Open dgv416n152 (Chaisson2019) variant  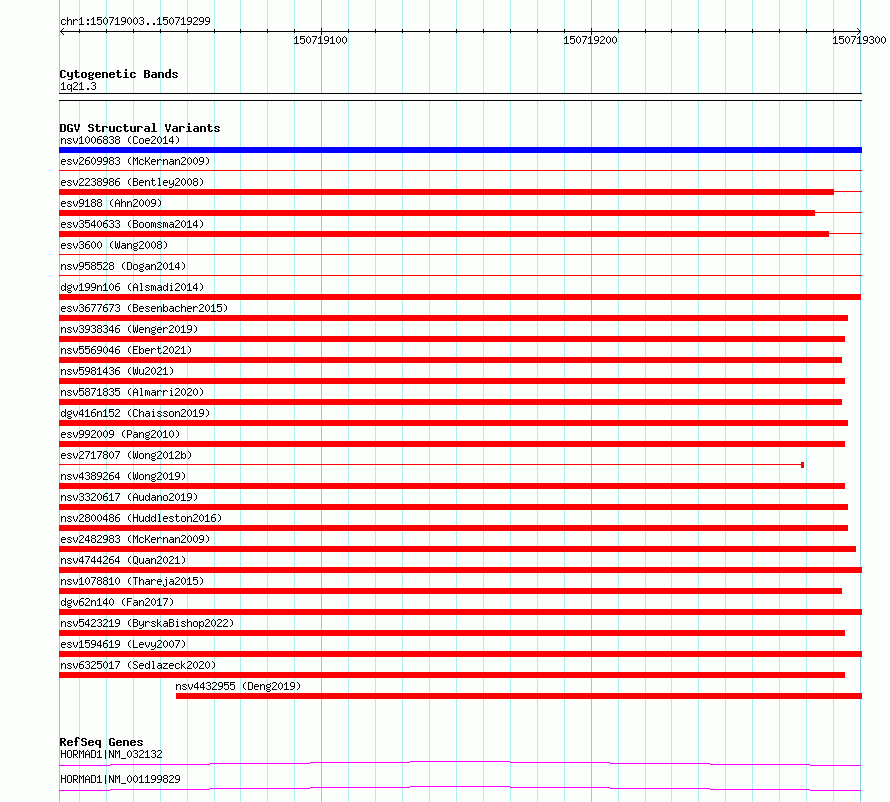[135, 413]
